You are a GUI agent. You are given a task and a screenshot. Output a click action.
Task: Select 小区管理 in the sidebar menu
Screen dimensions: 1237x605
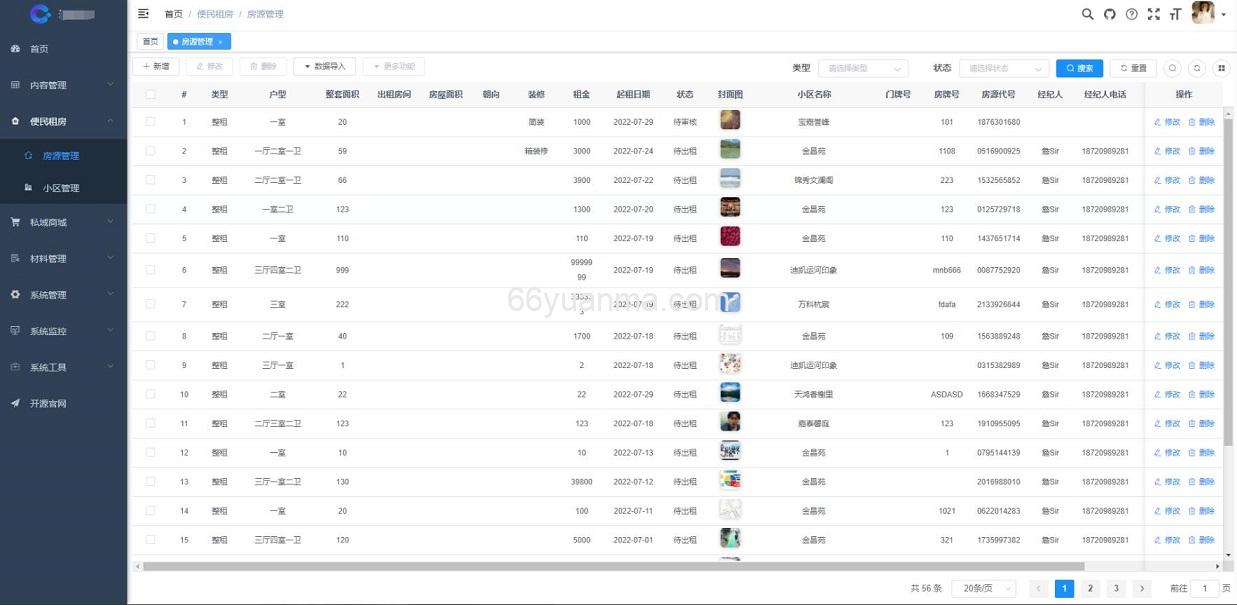[x=63, y=186]
